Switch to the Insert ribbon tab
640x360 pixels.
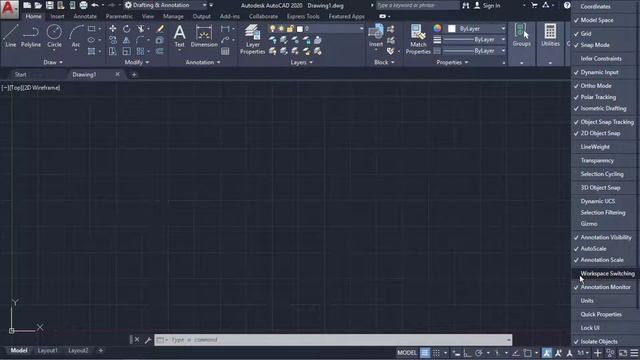coord(58,17)
